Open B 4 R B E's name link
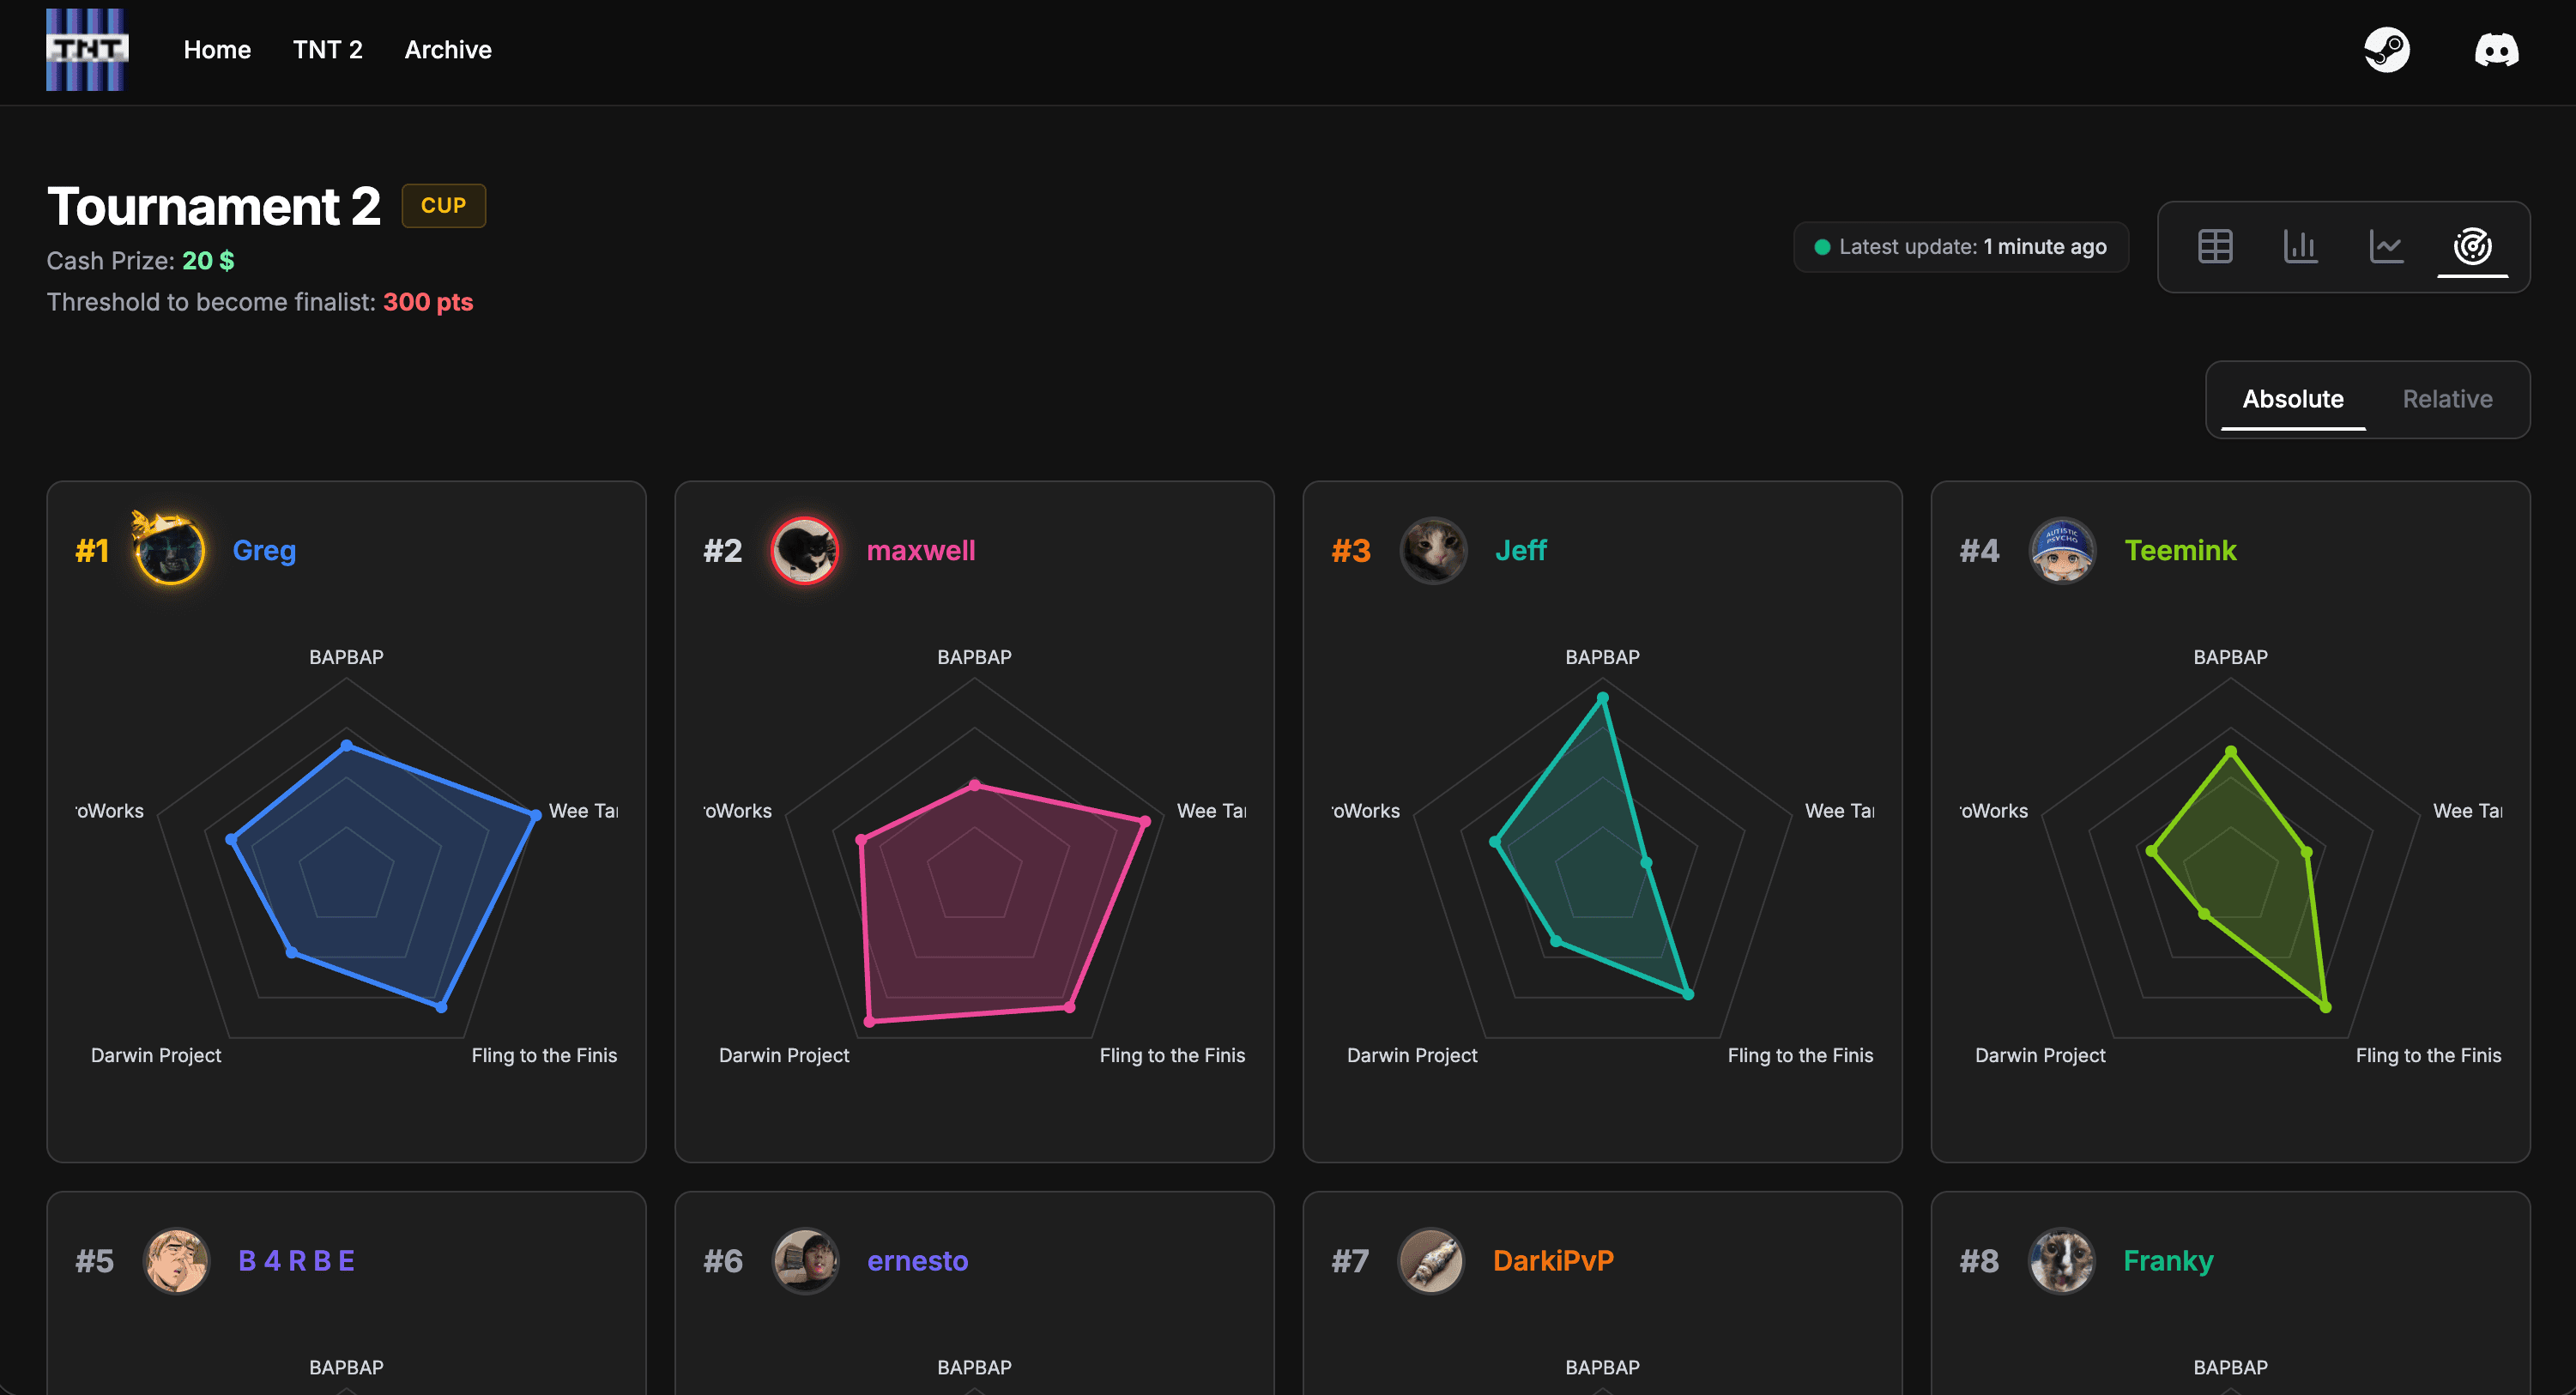The width and height of the screenshot is (2576, 1395). pos(296,1260)
